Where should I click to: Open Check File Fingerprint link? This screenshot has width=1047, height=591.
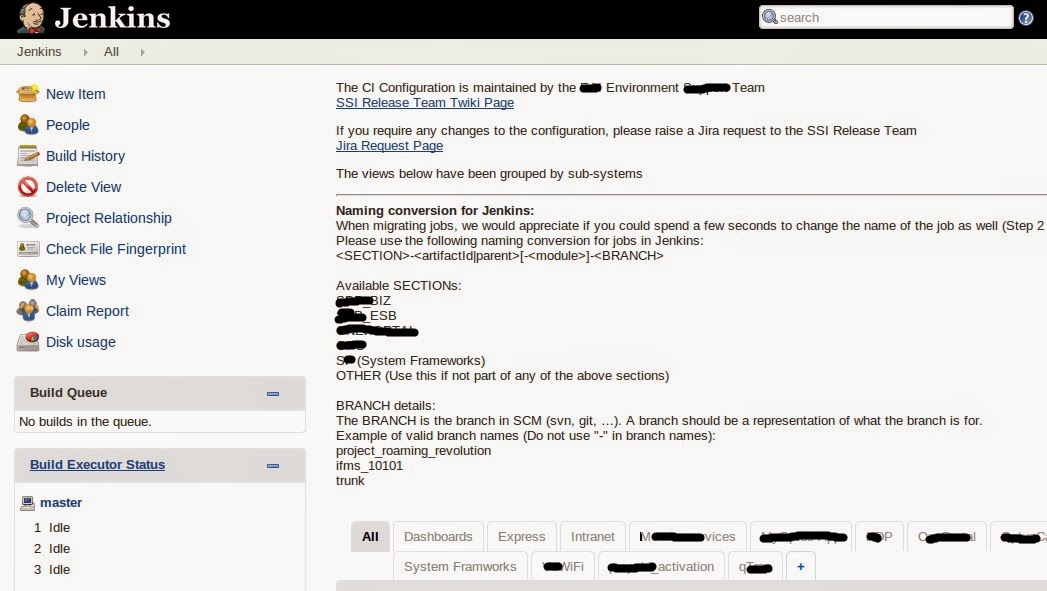[116, 249]
